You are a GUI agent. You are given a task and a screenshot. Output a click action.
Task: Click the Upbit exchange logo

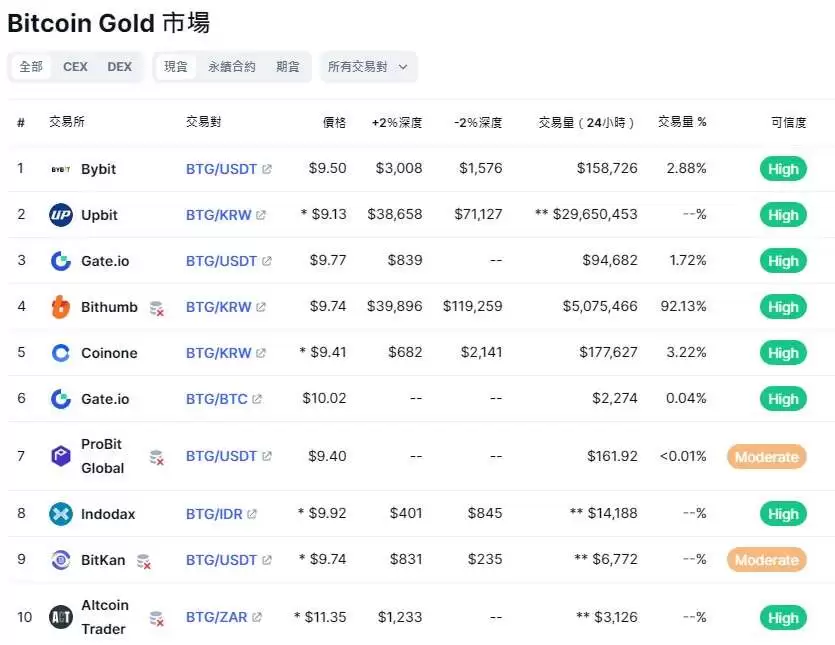[x=59, y=214]
